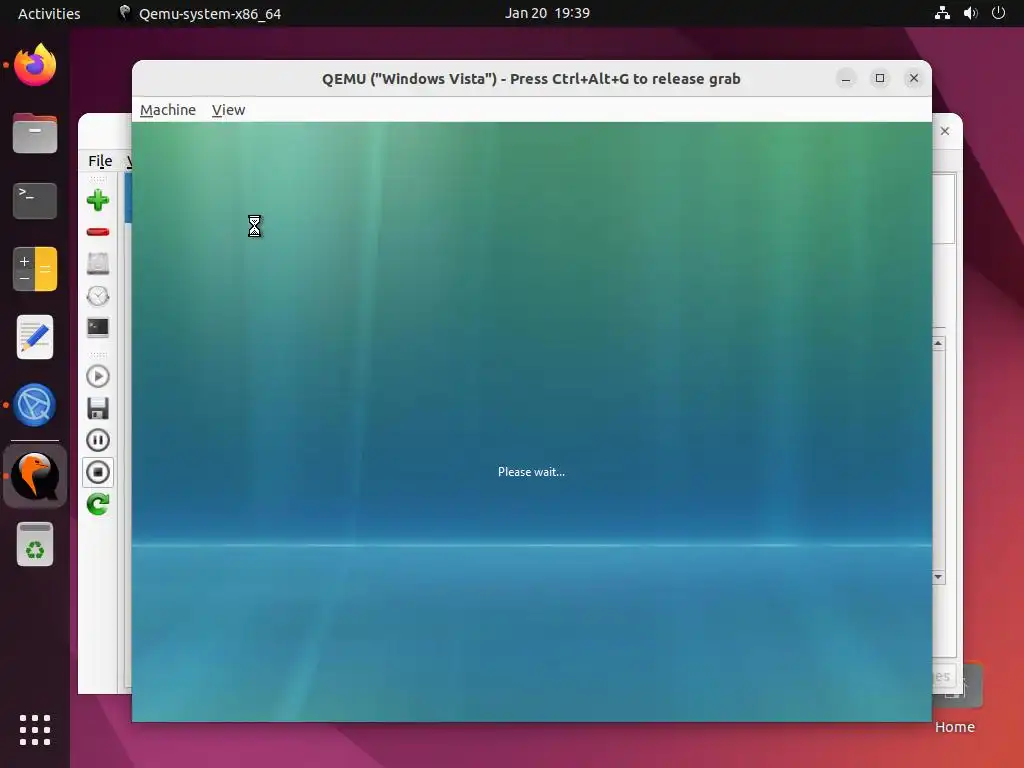This screenshot has width=1024, height=768.
Task: Click the green reset arrow icon
Action: (x=98, y=504)
